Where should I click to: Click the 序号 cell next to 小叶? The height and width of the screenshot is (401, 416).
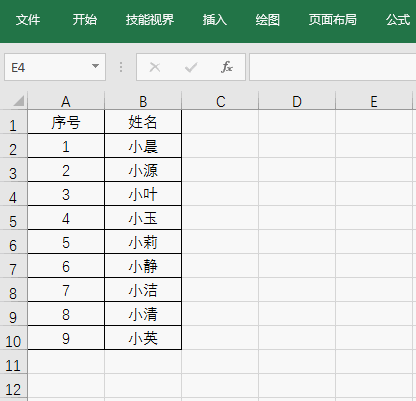point(66,194)
